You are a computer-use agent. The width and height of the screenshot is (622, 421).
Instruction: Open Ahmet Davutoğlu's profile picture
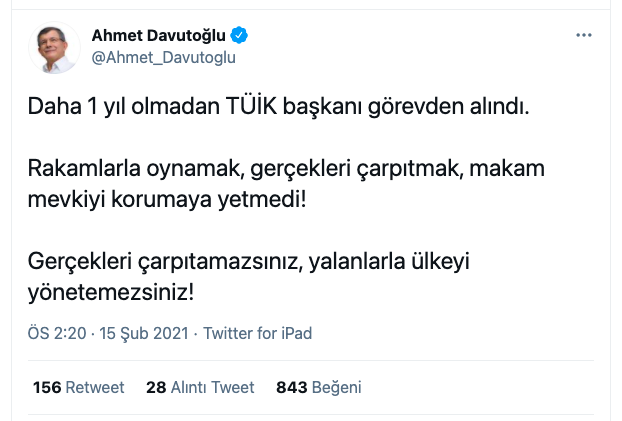tap(55, 46)
